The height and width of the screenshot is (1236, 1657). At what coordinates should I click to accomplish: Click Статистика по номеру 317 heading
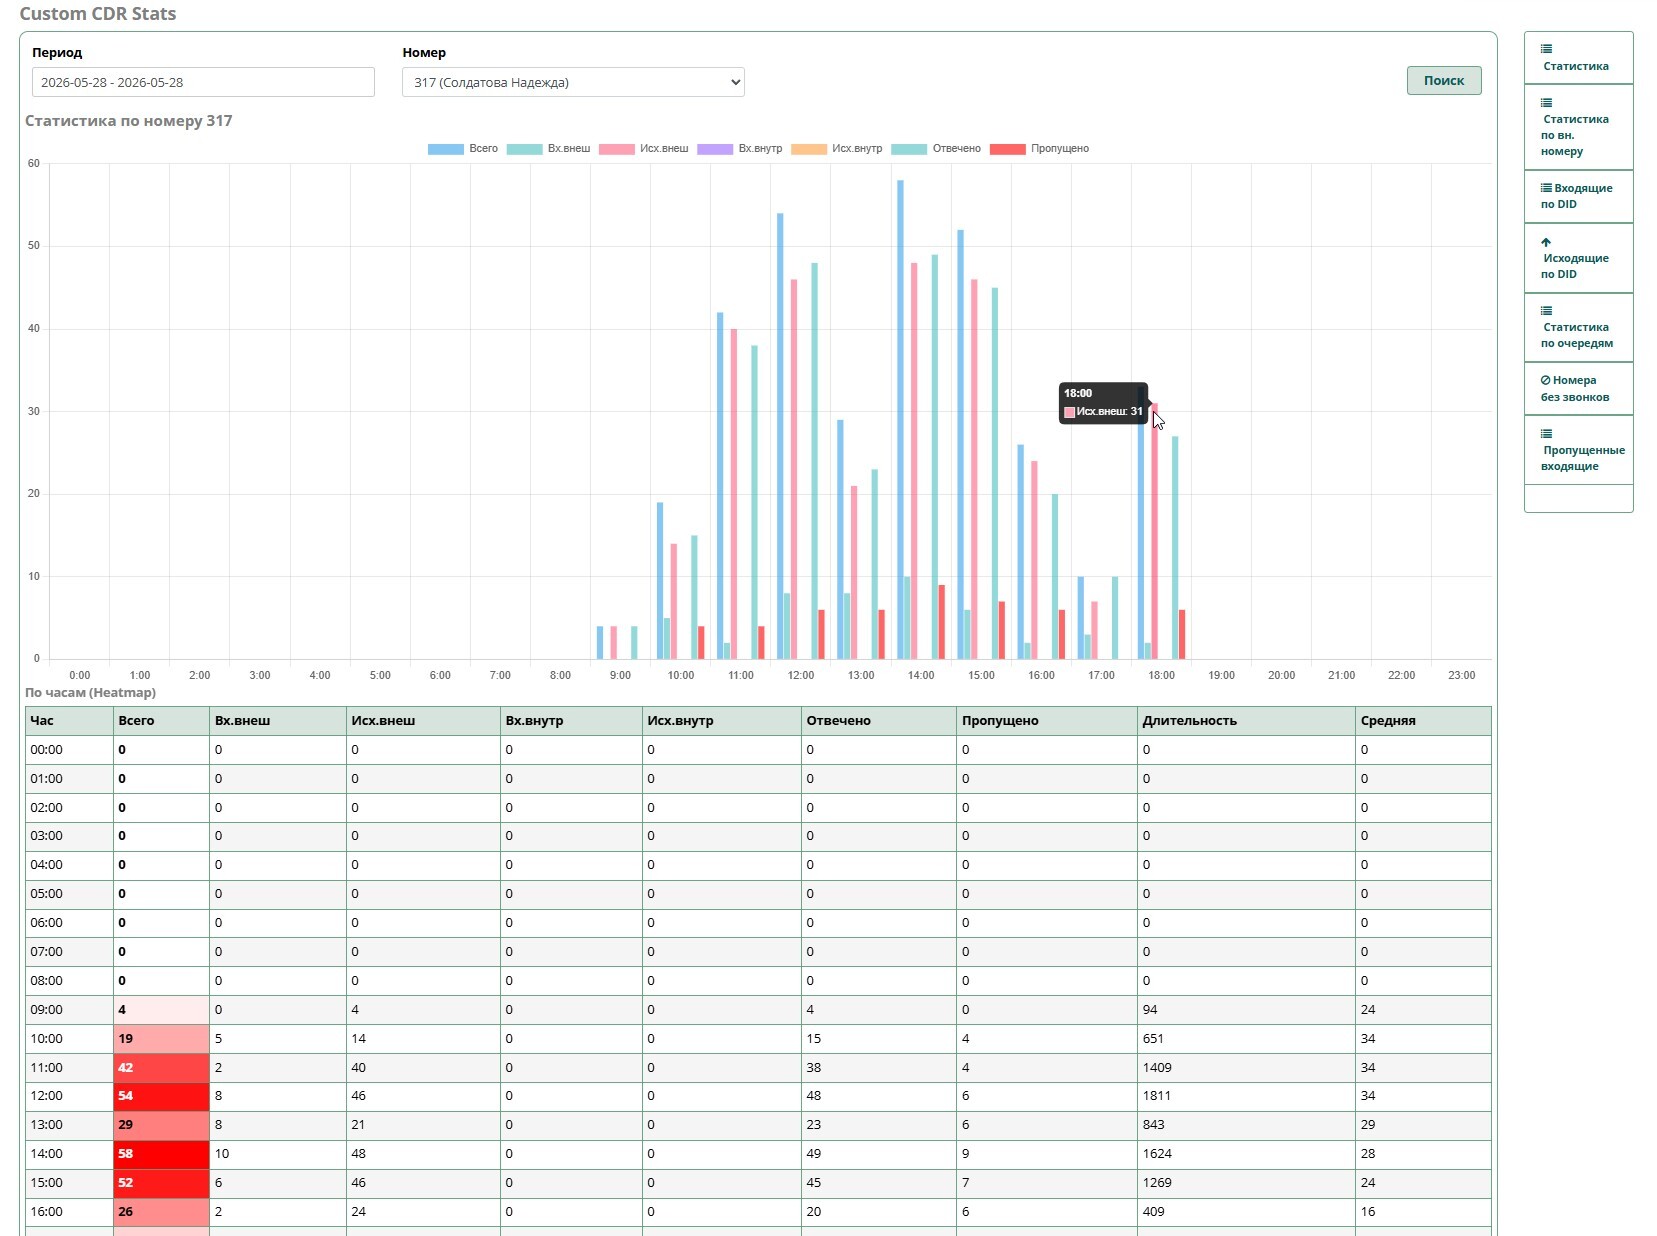[129, 121]
